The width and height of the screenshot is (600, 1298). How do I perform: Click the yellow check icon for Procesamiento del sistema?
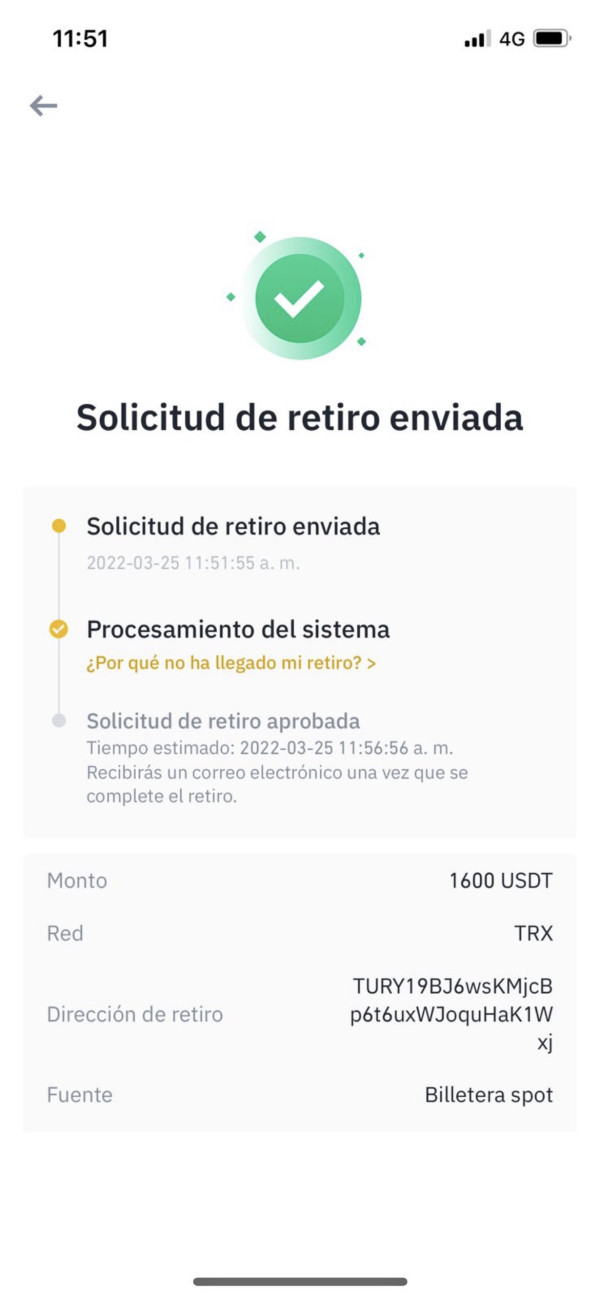pos(59,629)
